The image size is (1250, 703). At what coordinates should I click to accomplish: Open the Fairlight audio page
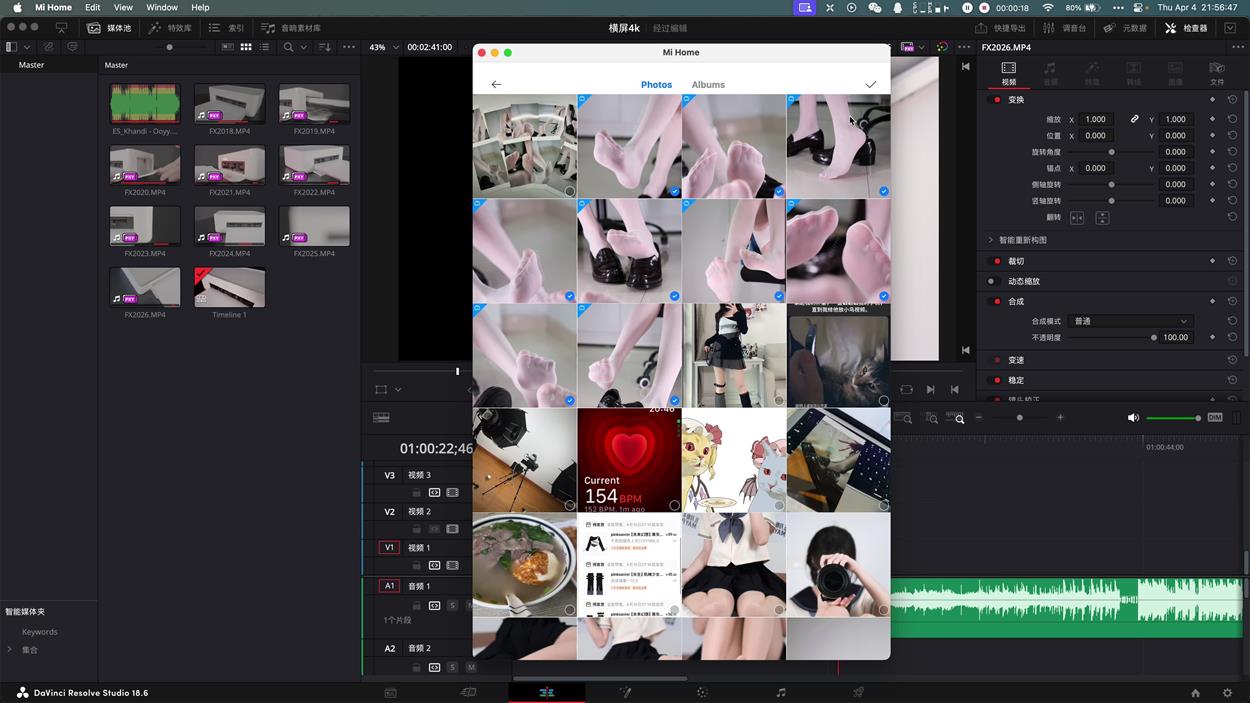779,692
